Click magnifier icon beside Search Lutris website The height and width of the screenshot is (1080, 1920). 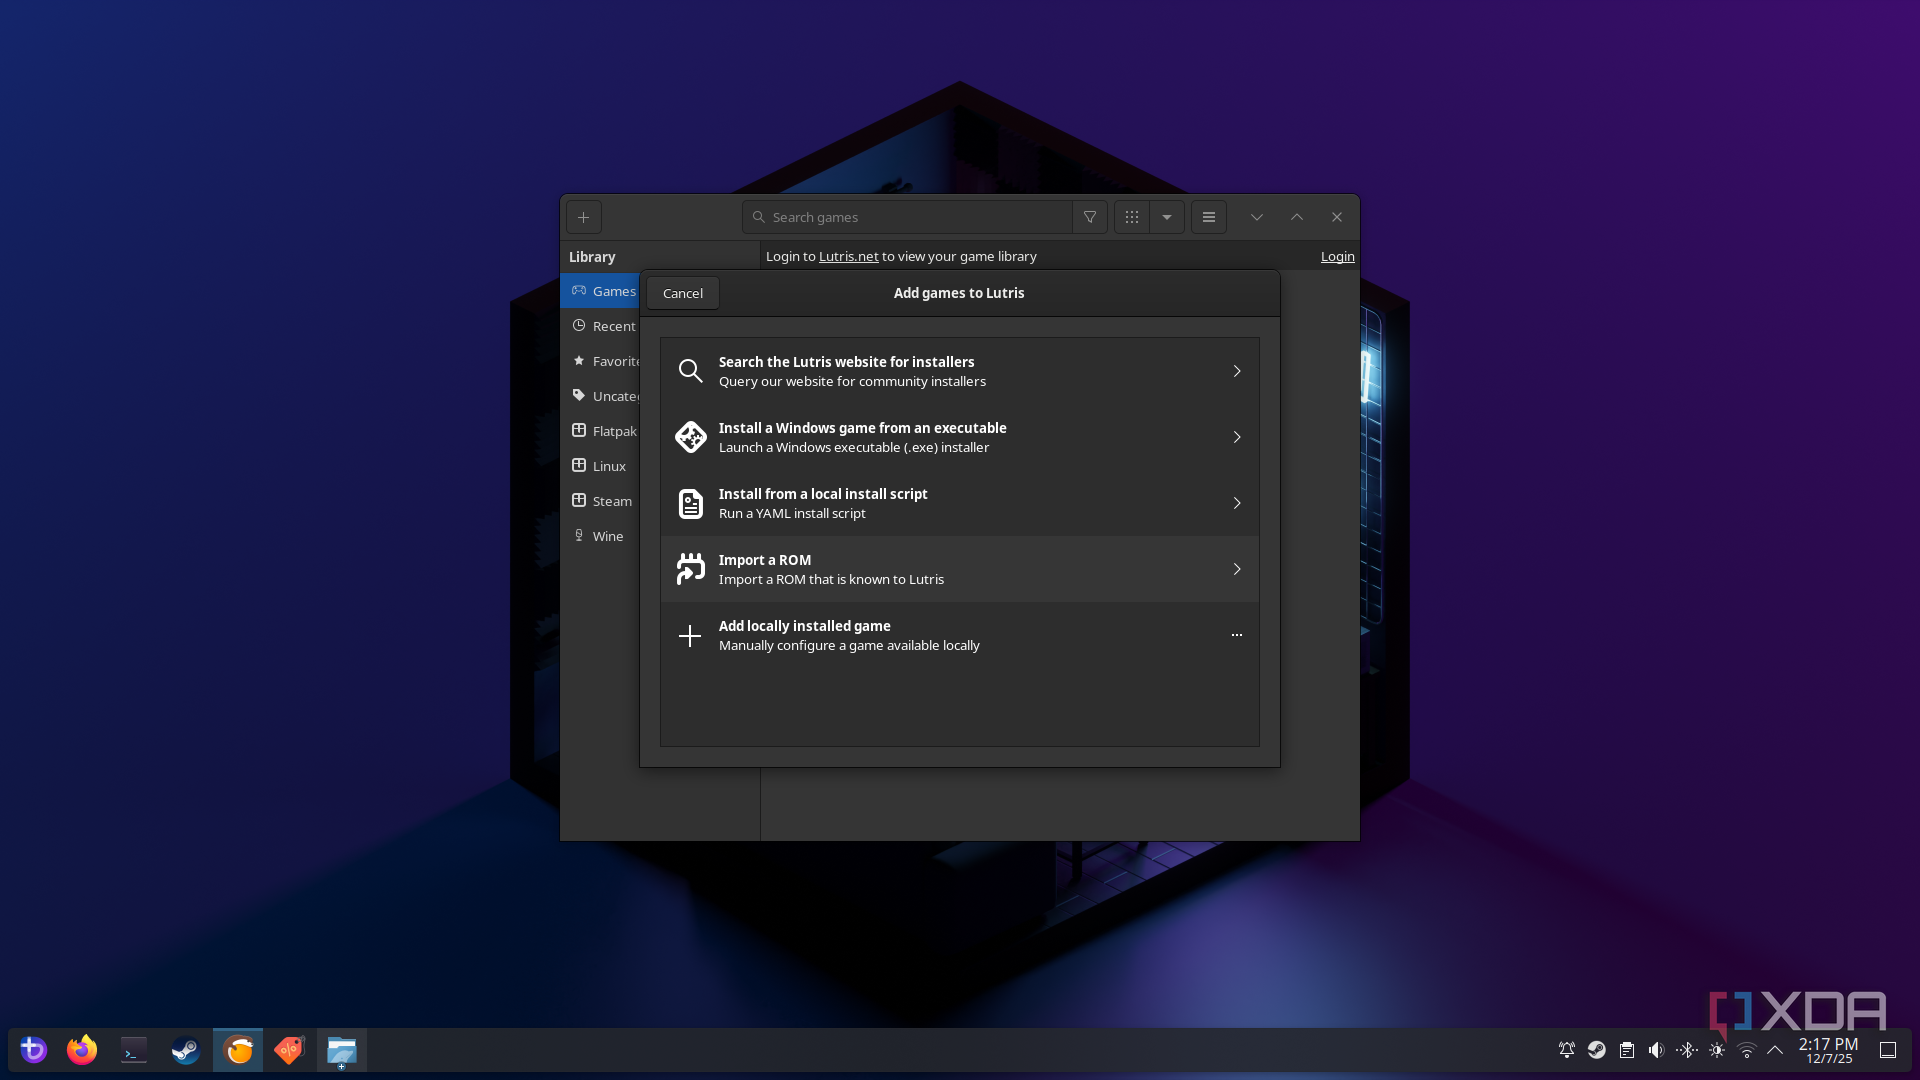point(690,371)
